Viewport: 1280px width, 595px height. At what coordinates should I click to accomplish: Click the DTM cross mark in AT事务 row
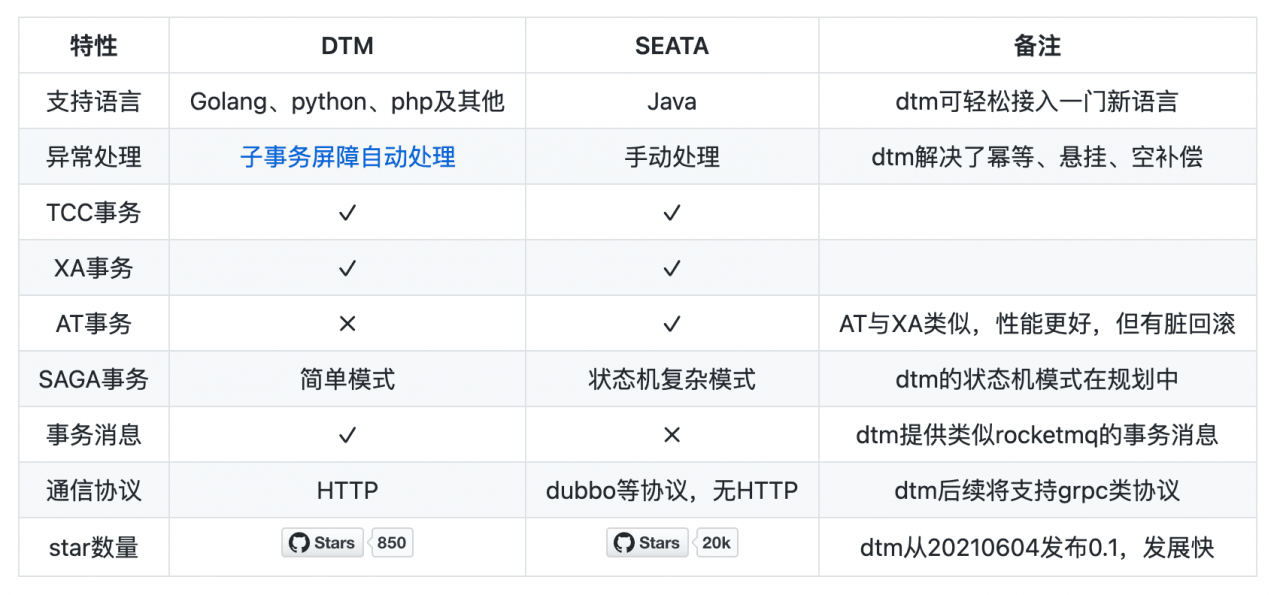point(347,324)
